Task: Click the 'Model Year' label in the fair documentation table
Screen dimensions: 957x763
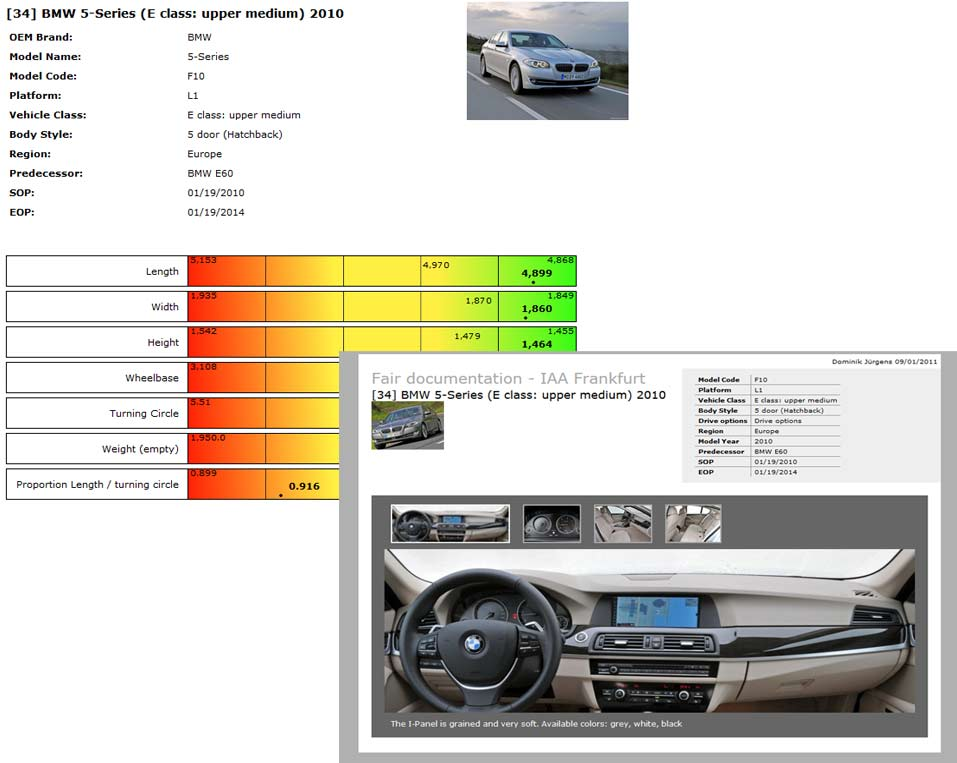Action: 718,441
